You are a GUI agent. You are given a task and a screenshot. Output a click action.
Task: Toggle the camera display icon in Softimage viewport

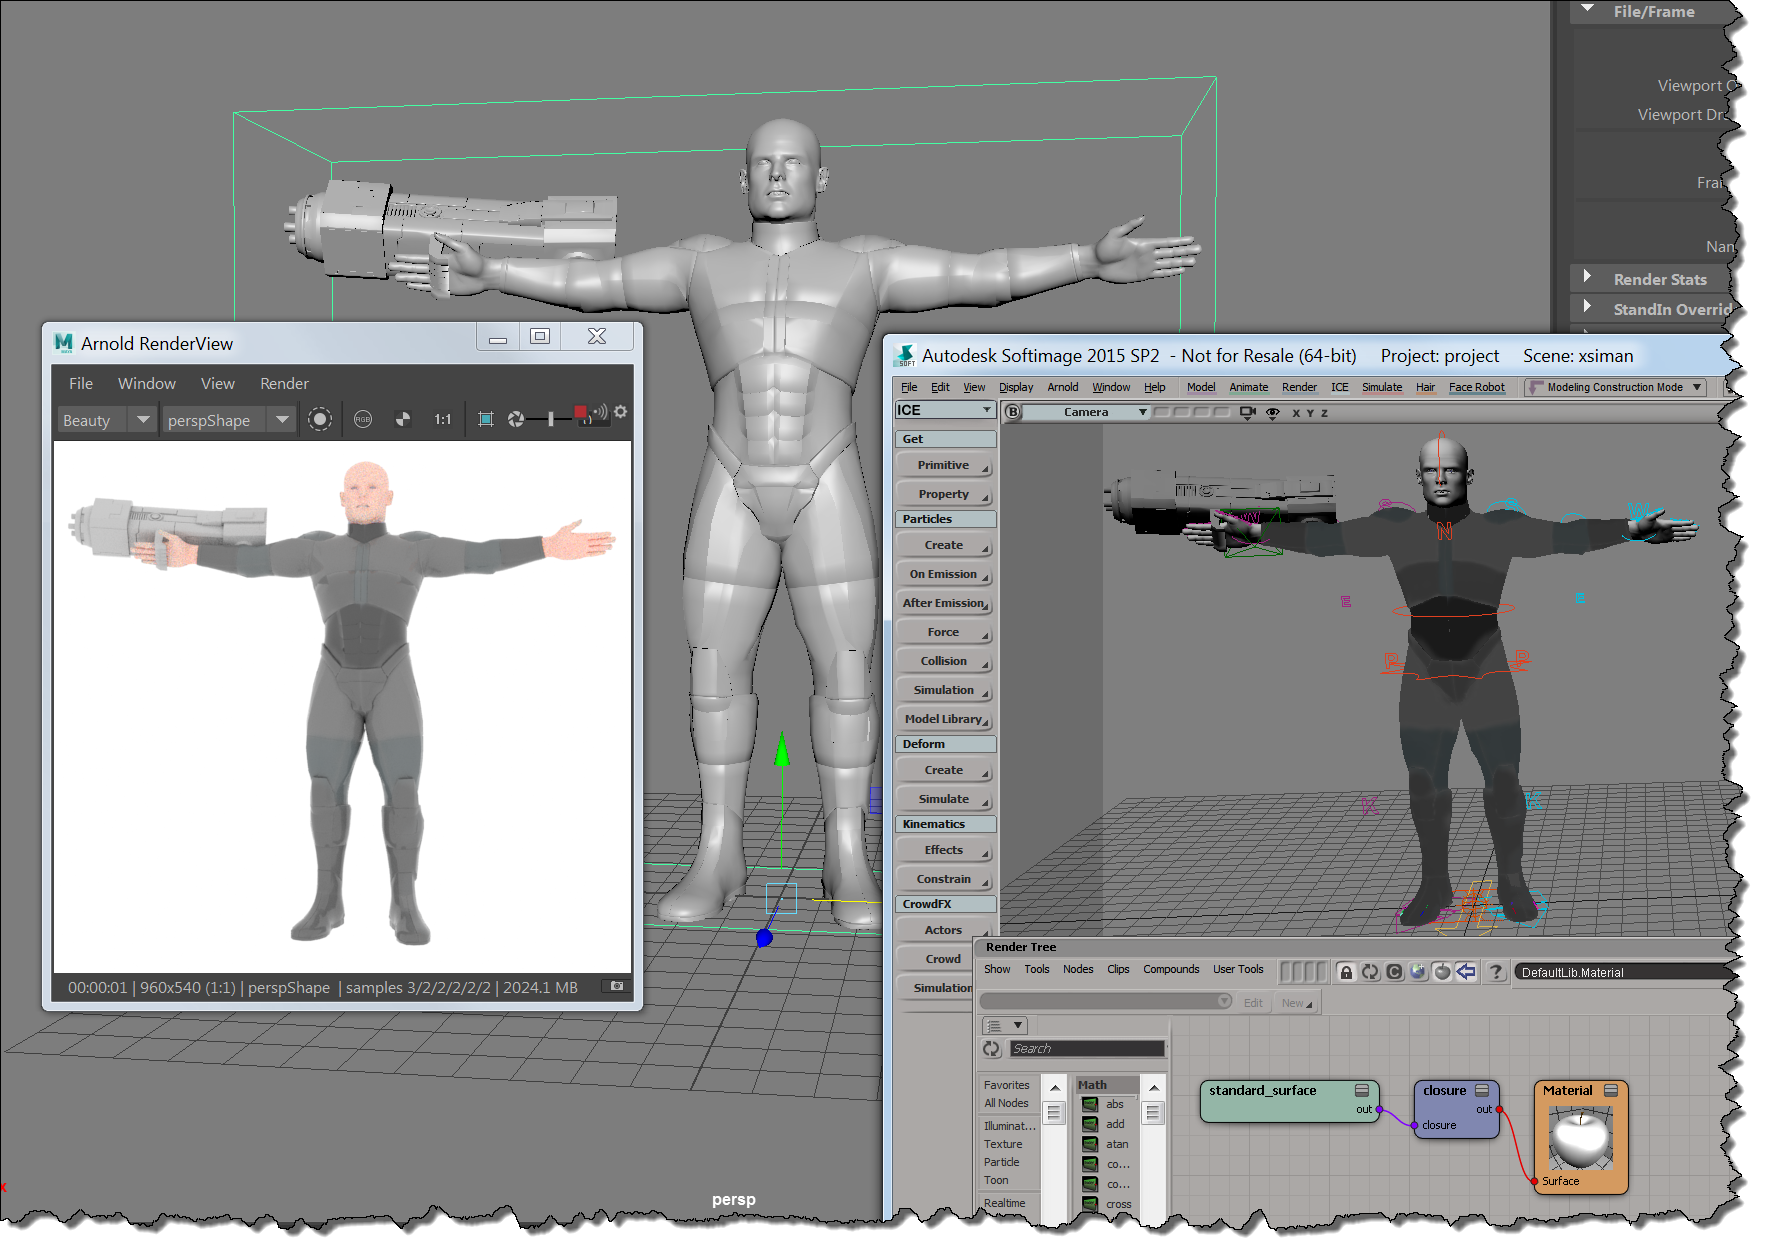coord(1247,412)
